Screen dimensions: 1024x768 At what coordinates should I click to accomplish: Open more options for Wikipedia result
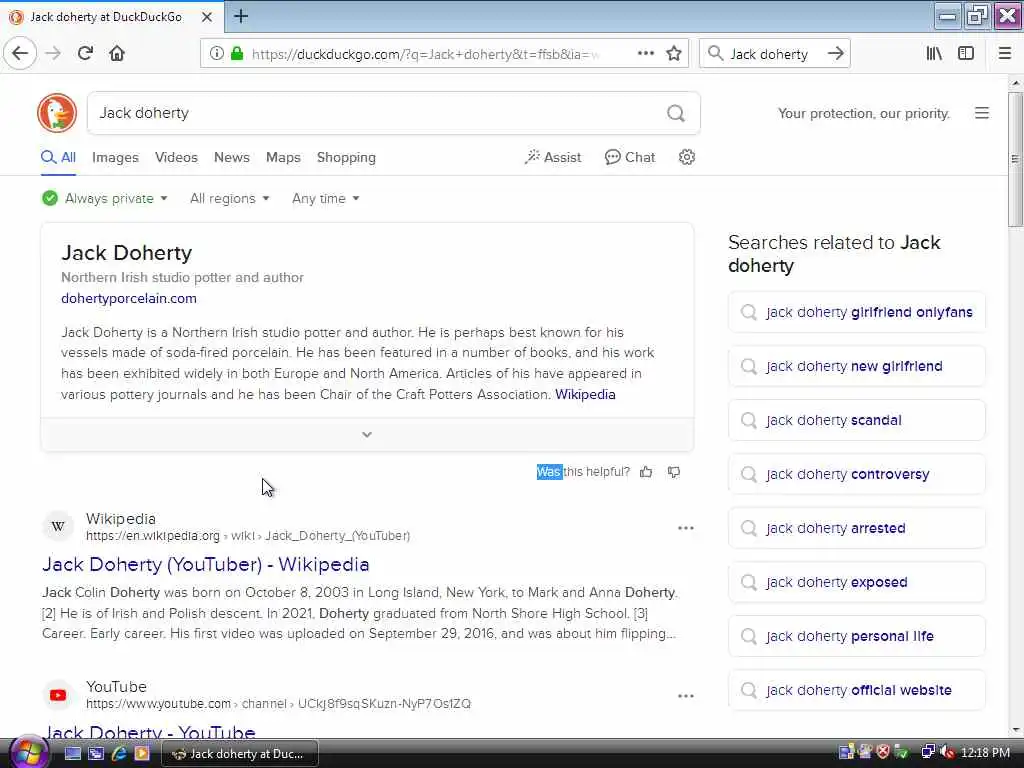[x=686, y=528]
